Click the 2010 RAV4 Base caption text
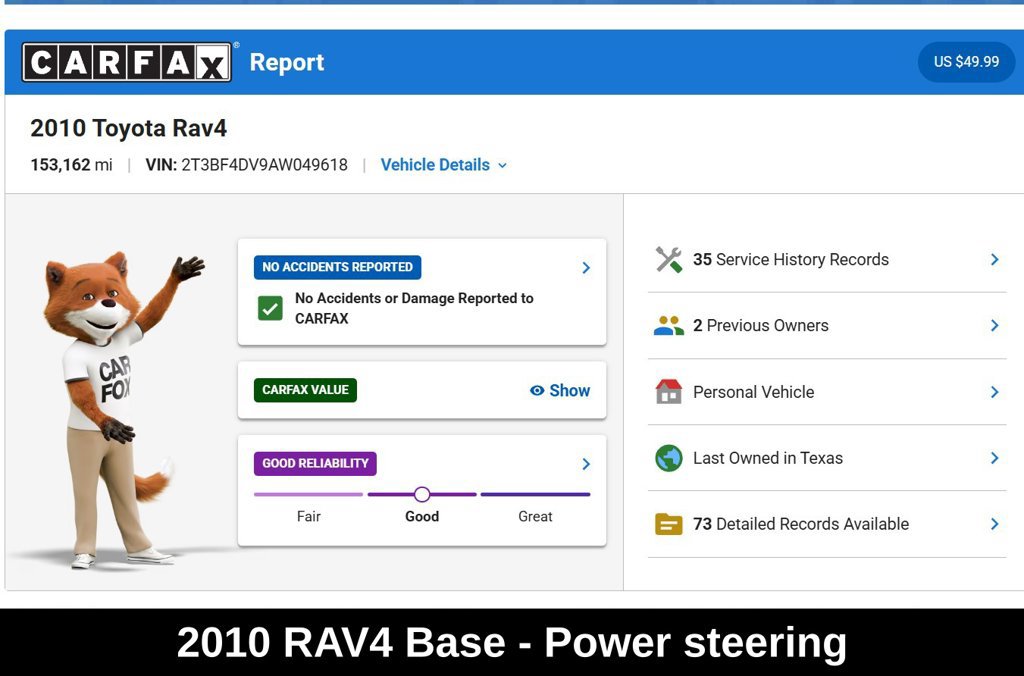1024x676 pixels. tap(512, 642)
